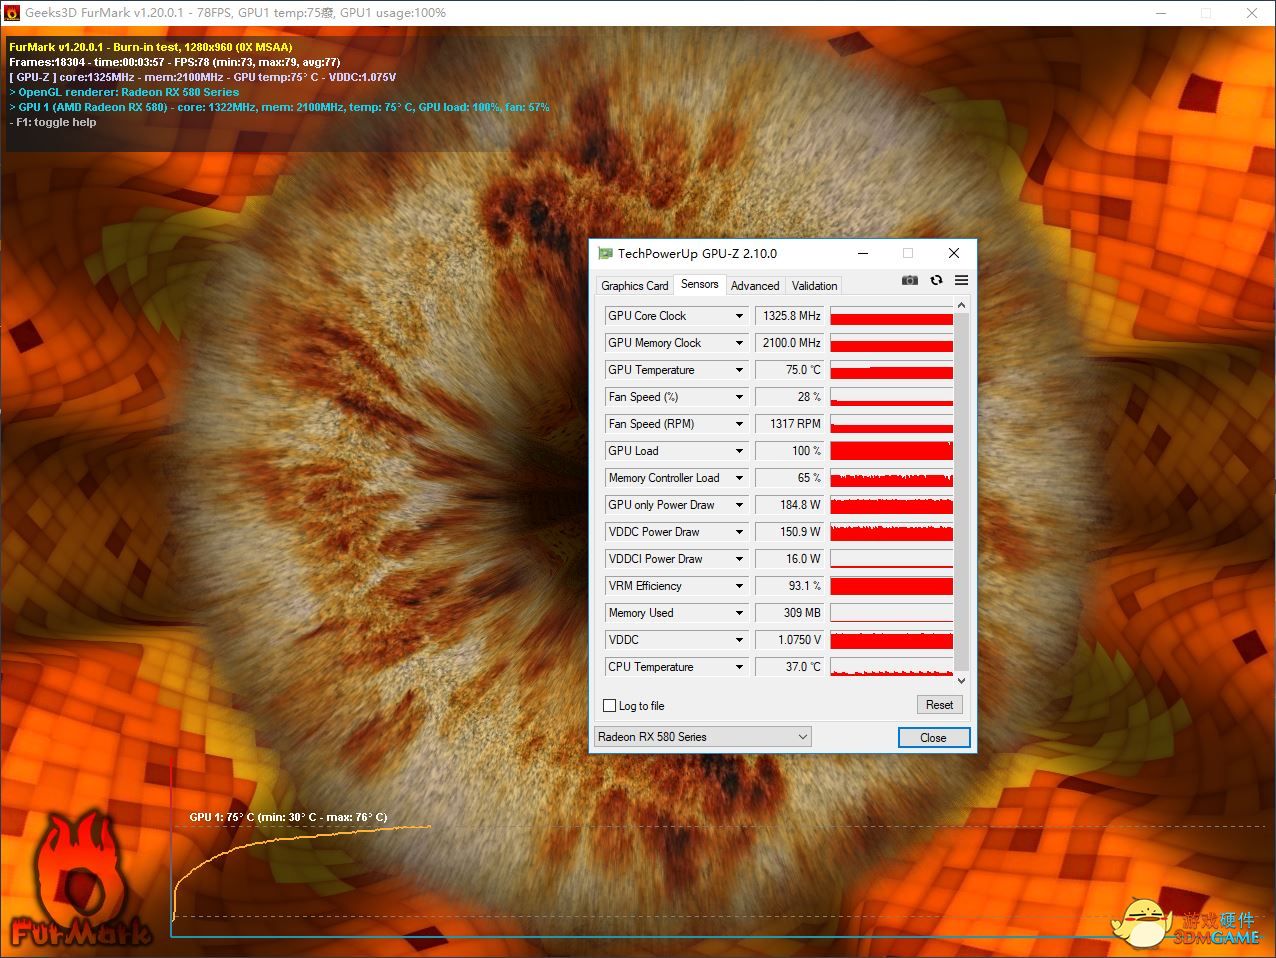This screenshot has height=958, width=1276.
Task: Click the 75.0 °C GPU temperature value
Action: 790,370
